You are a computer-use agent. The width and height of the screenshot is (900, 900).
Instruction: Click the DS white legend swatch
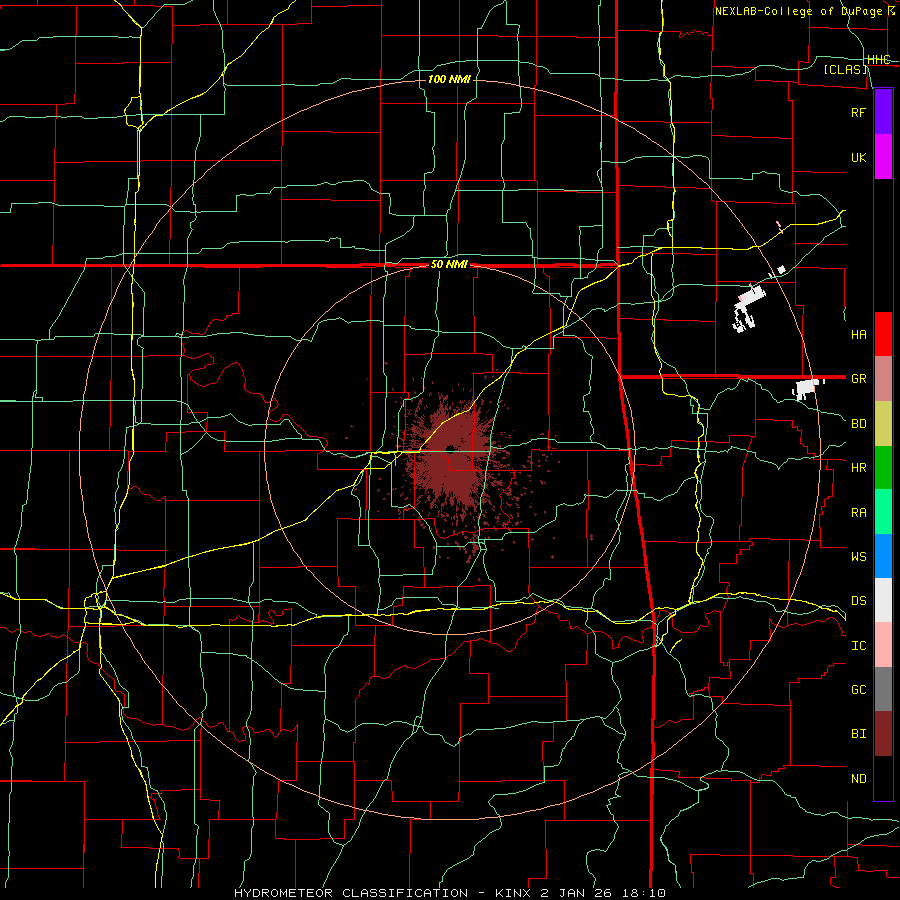(883, 600)
